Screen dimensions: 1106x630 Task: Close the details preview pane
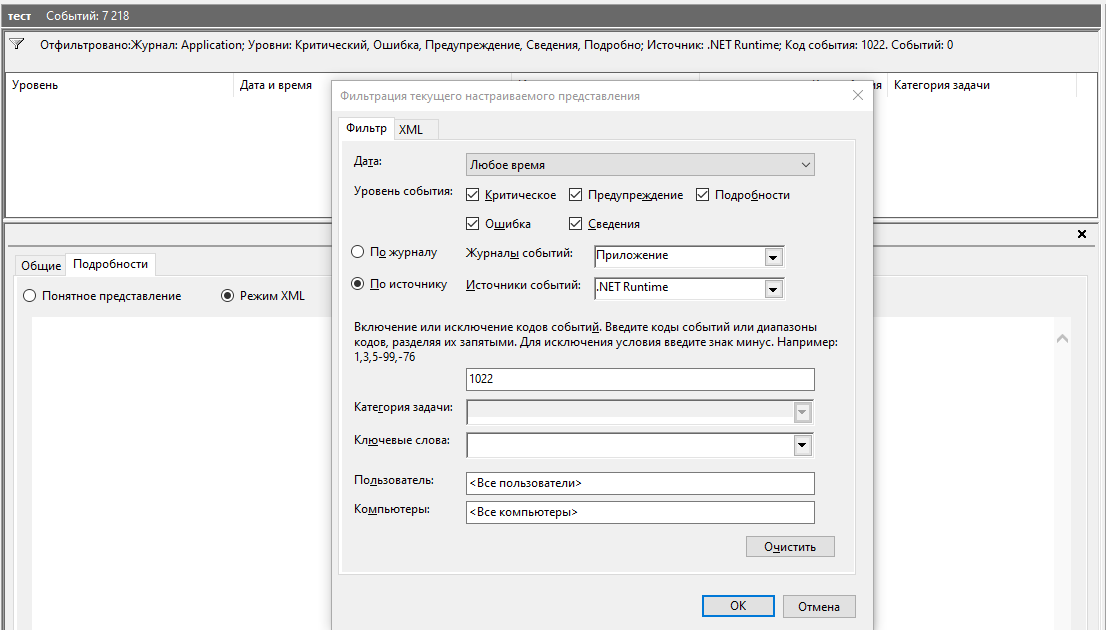[1081, 234]
